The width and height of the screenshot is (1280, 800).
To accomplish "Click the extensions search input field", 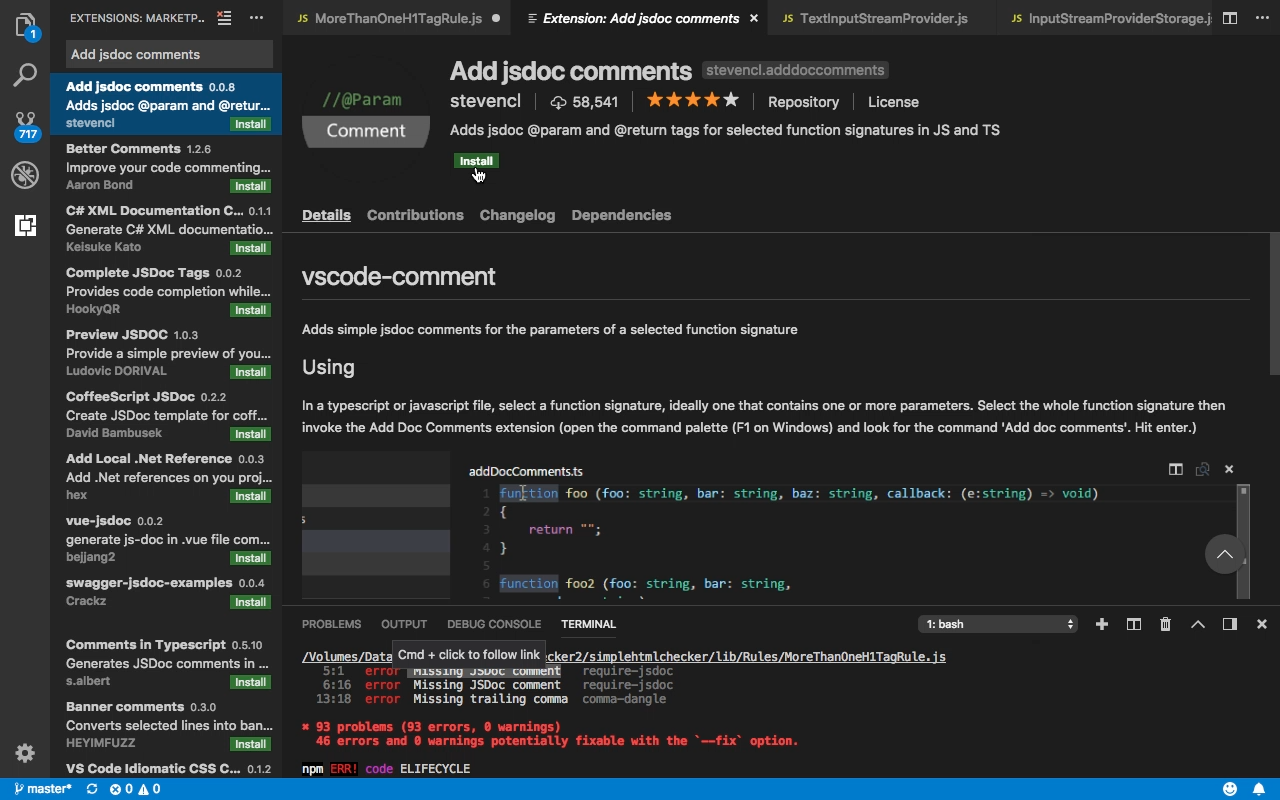I will coord(169,54).
